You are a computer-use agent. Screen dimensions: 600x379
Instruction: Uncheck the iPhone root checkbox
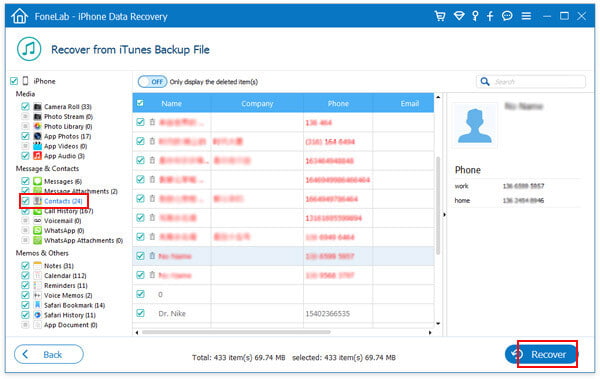click(14, 81)
